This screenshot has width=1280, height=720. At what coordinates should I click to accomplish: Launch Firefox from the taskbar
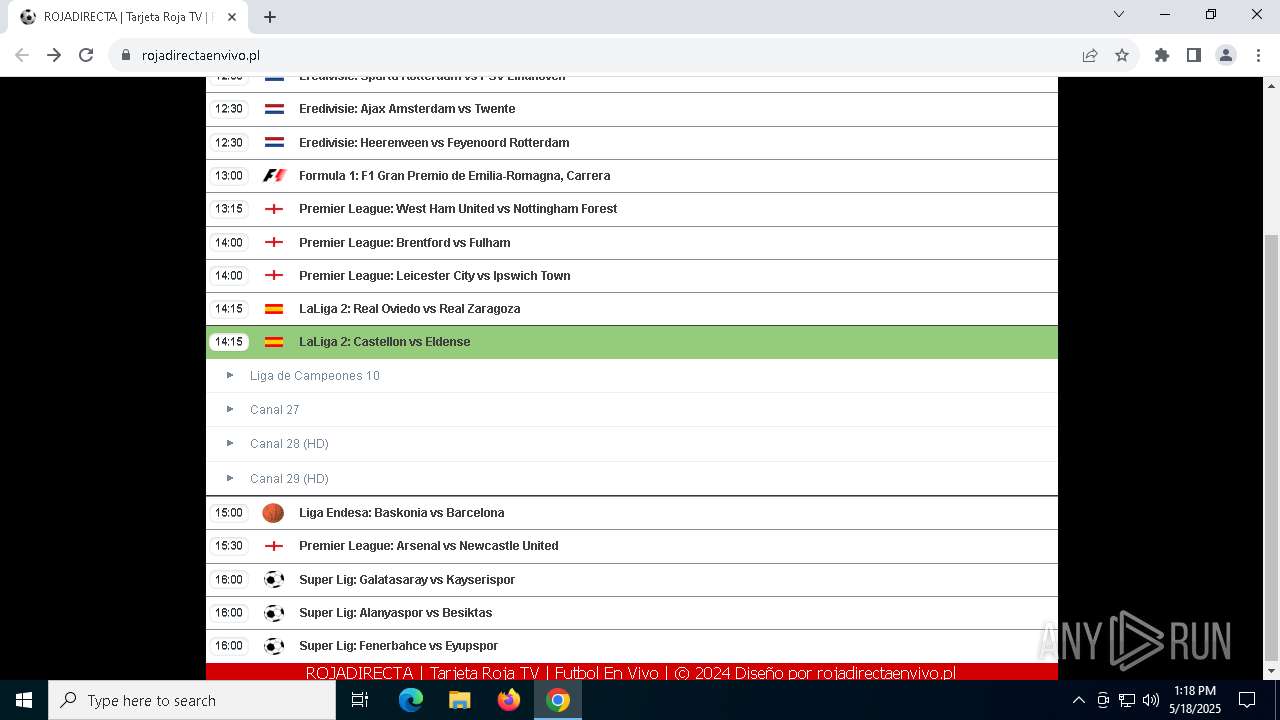tap(509, 700)
